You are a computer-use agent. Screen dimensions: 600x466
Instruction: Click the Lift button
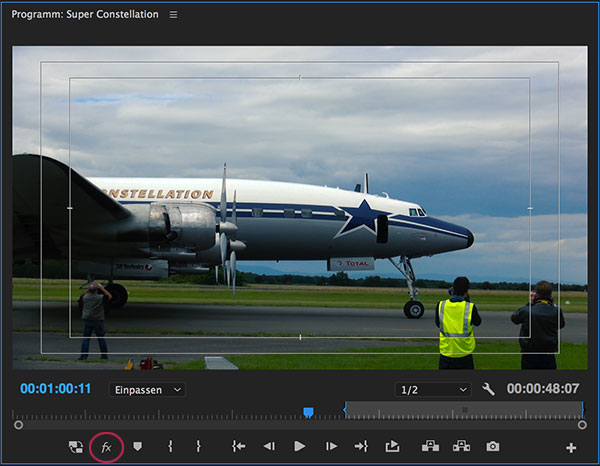[x=430, y=446]
